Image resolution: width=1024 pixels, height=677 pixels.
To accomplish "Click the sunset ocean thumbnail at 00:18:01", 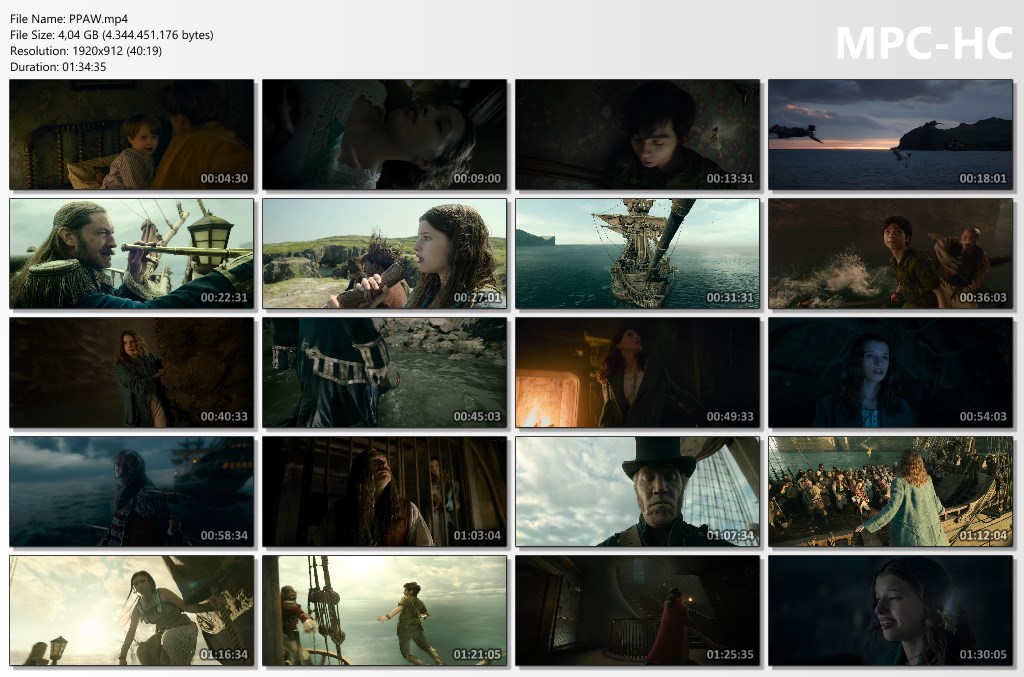I will tap(890, 135).
